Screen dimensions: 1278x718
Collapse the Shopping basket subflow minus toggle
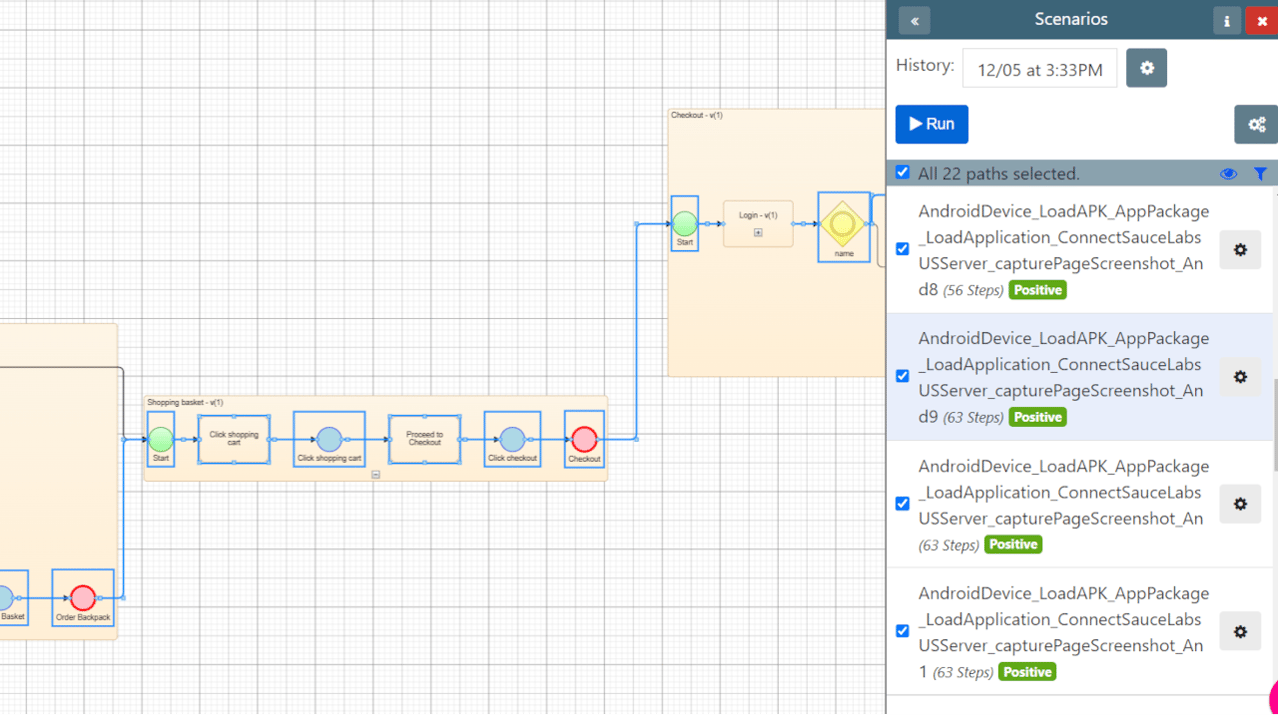coord(376,475)
